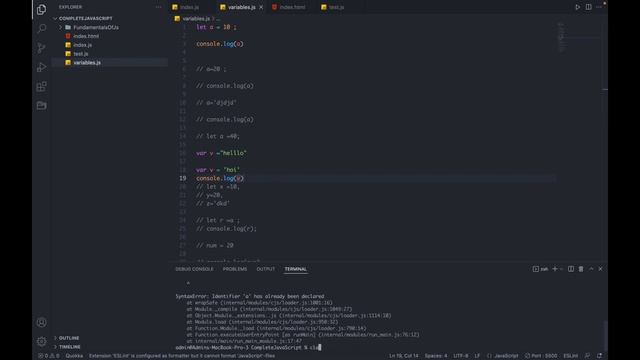This screenshot has width=640, height=360.
Task: Click the ESLint formatter warning message
Action: pos(182,356)
